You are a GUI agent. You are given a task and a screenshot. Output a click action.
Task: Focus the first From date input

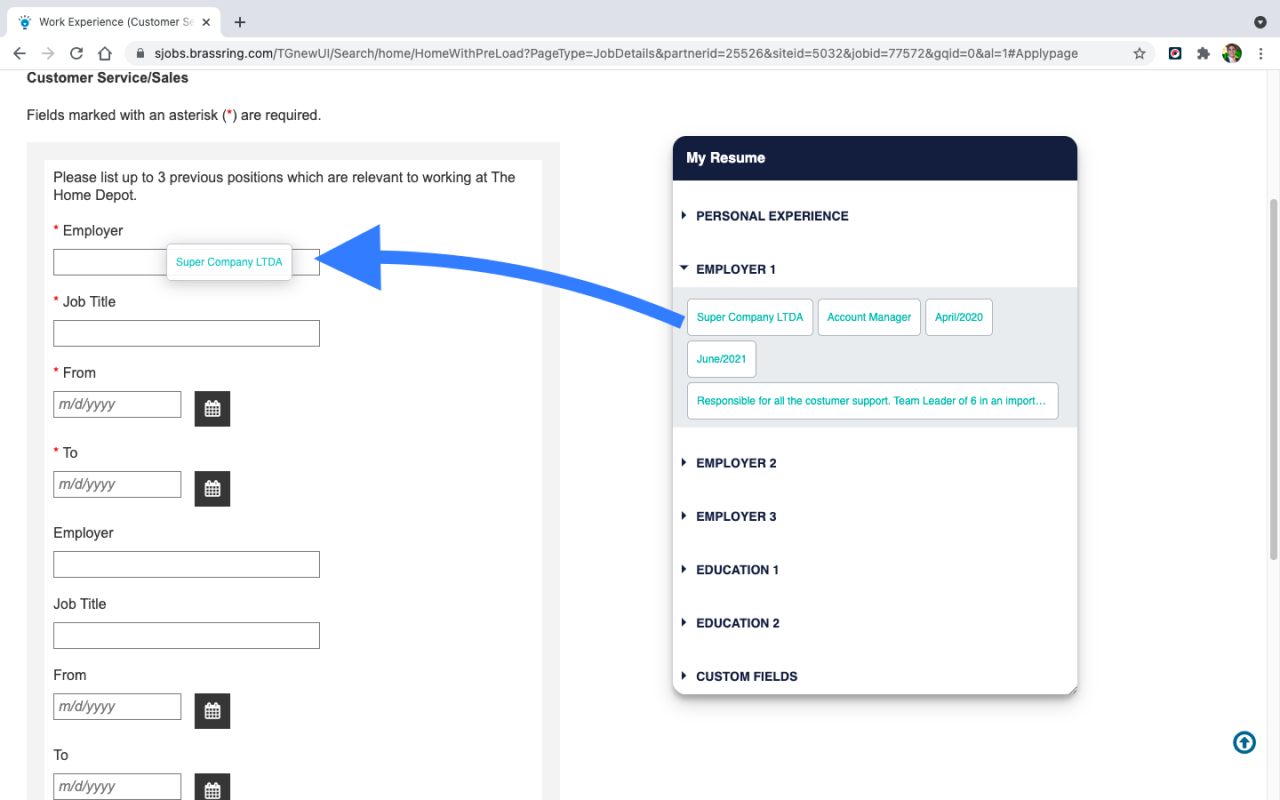point(117,404)
